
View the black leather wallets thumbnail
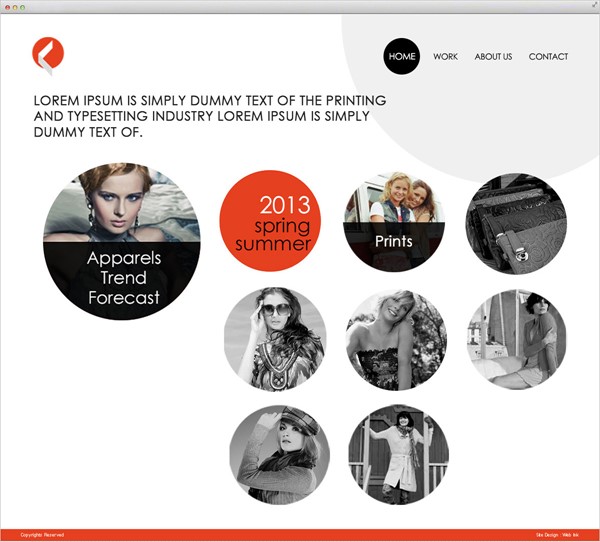pyautogui.click(x=516, y=224)
